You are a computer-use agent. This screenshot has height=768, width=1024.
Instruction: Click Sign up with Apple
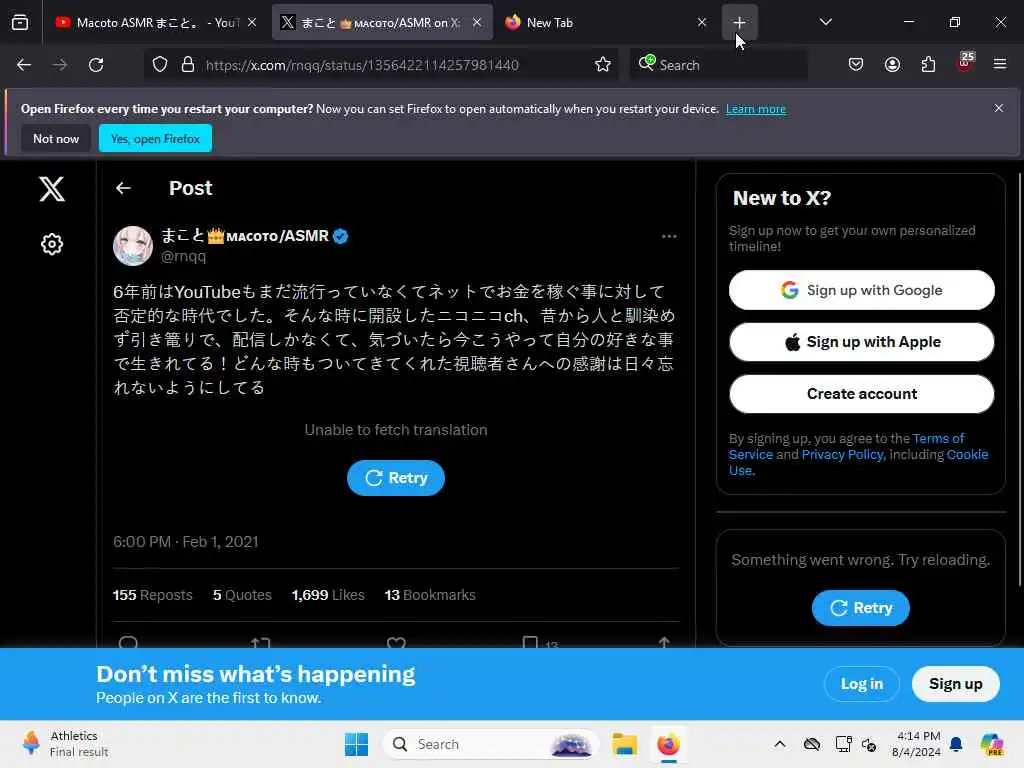861,342
